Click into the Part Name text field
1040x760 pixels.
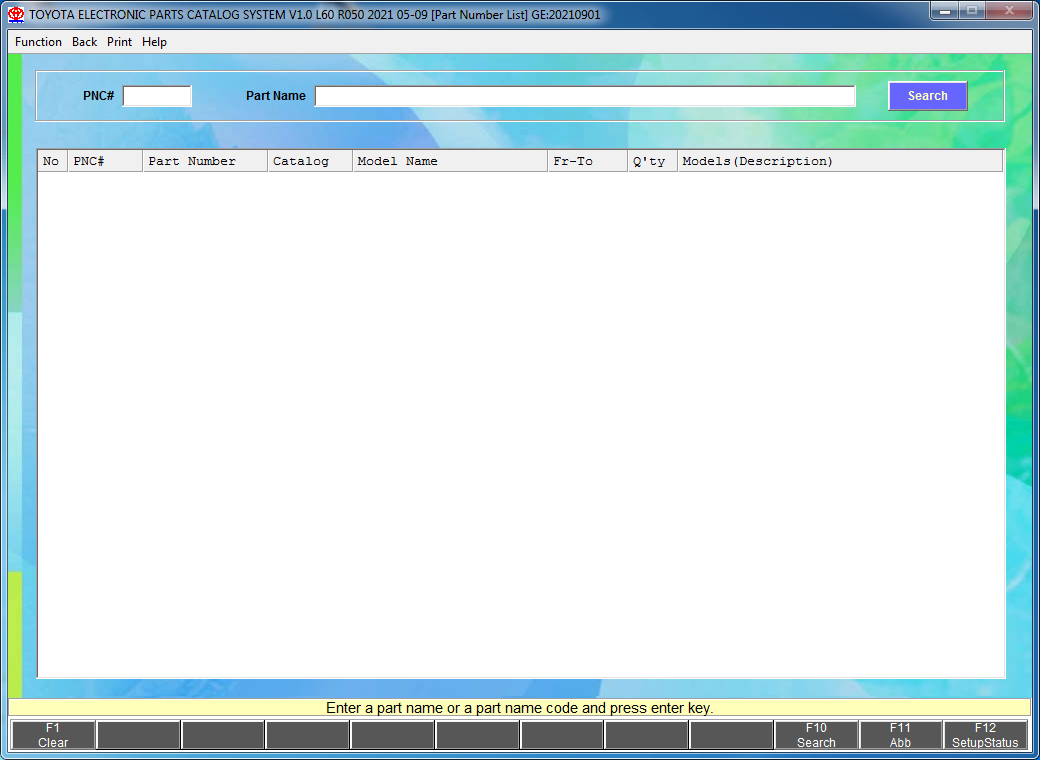coord(585,96)
